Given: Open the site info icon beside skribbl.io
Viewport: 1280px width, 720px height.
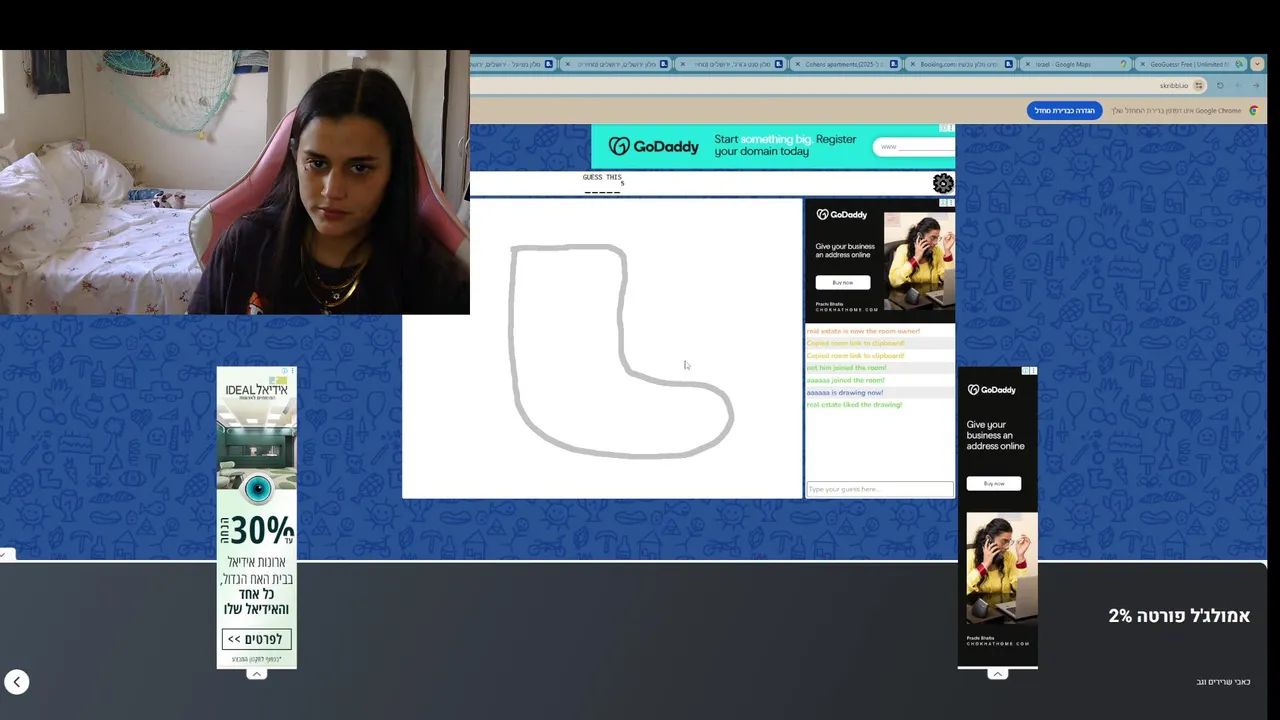Looking at the screenshot, I should (x=1198, y=85).
